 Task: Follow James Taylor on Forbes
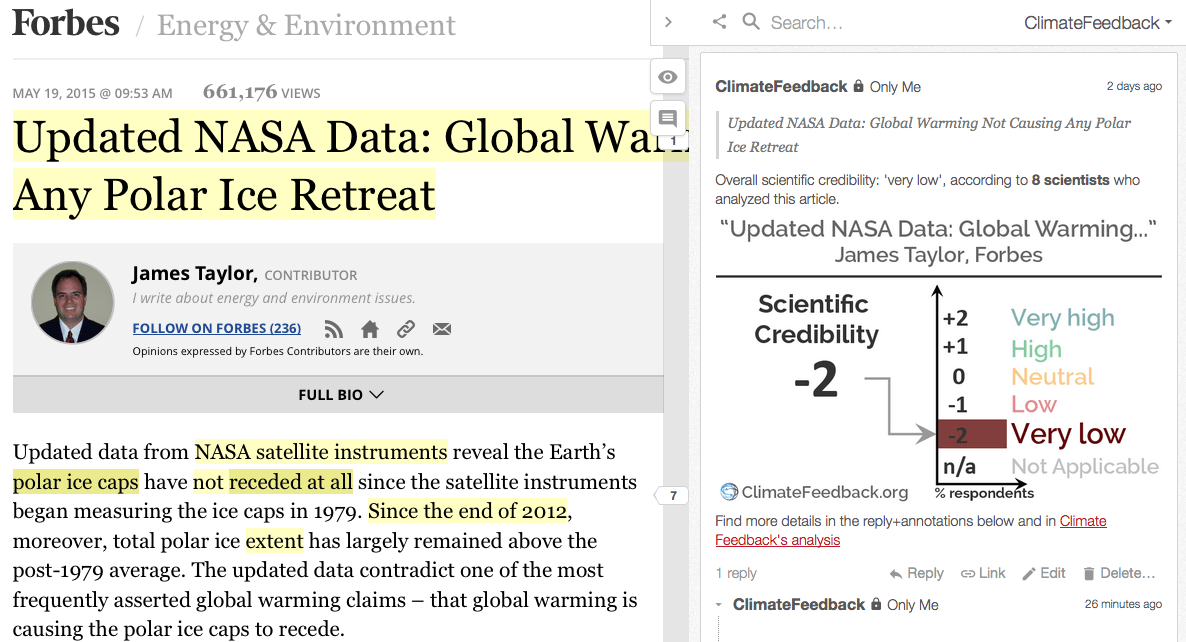(216, 328)
